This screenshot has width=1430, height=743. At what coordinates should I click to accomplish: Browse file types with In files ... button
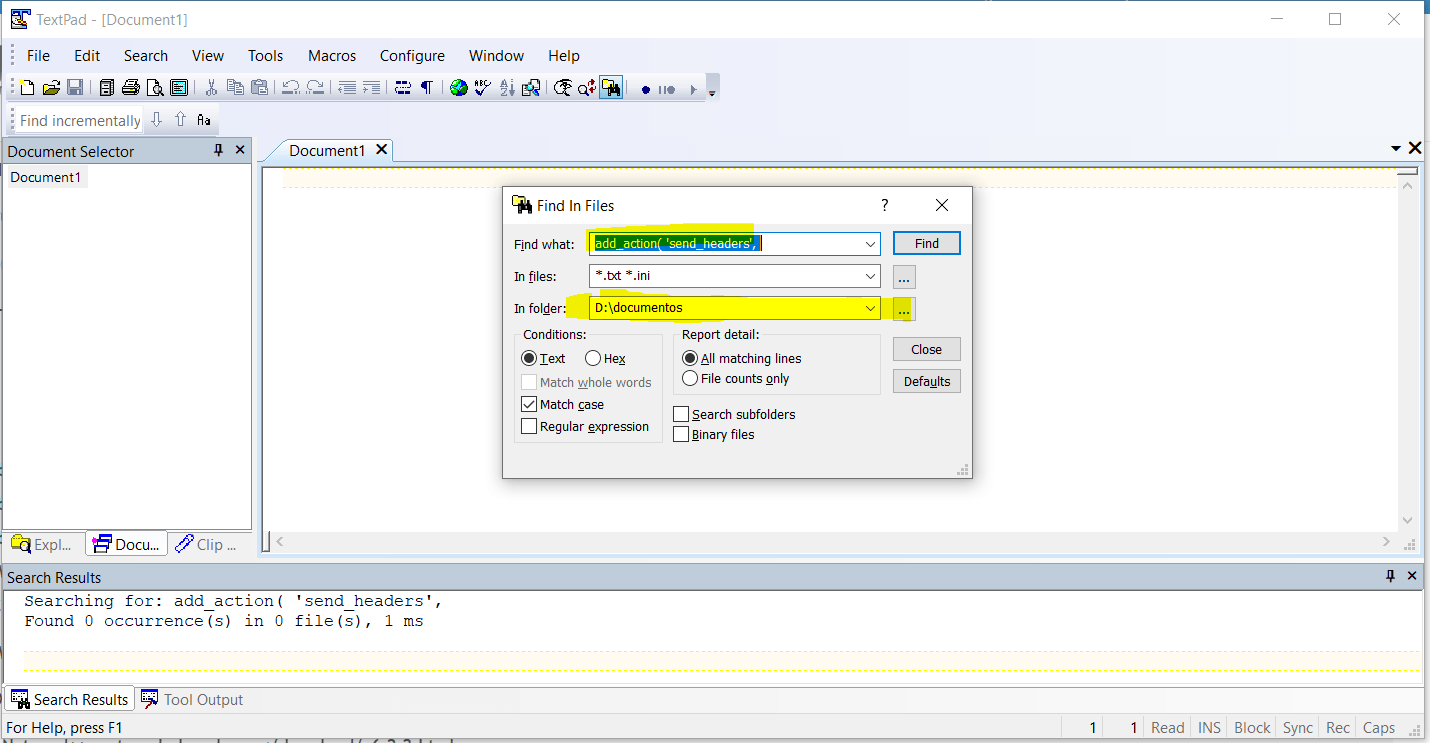[904, 276]
